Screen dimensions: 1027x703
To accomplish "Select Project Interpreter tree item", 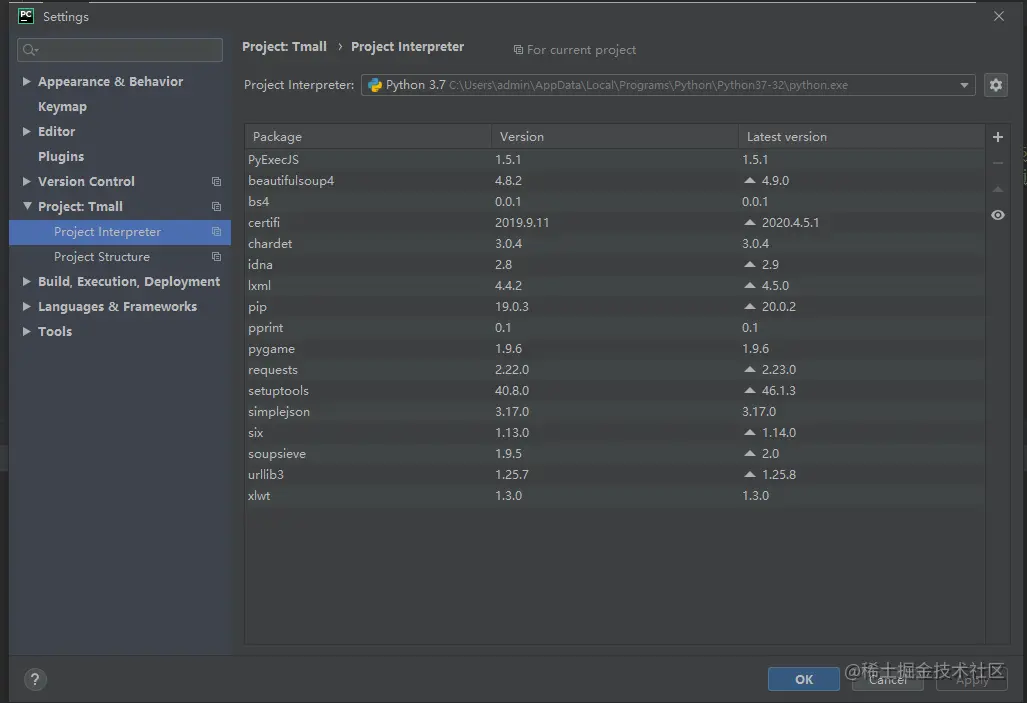I will pyautogui.click(x=120, y=232).
